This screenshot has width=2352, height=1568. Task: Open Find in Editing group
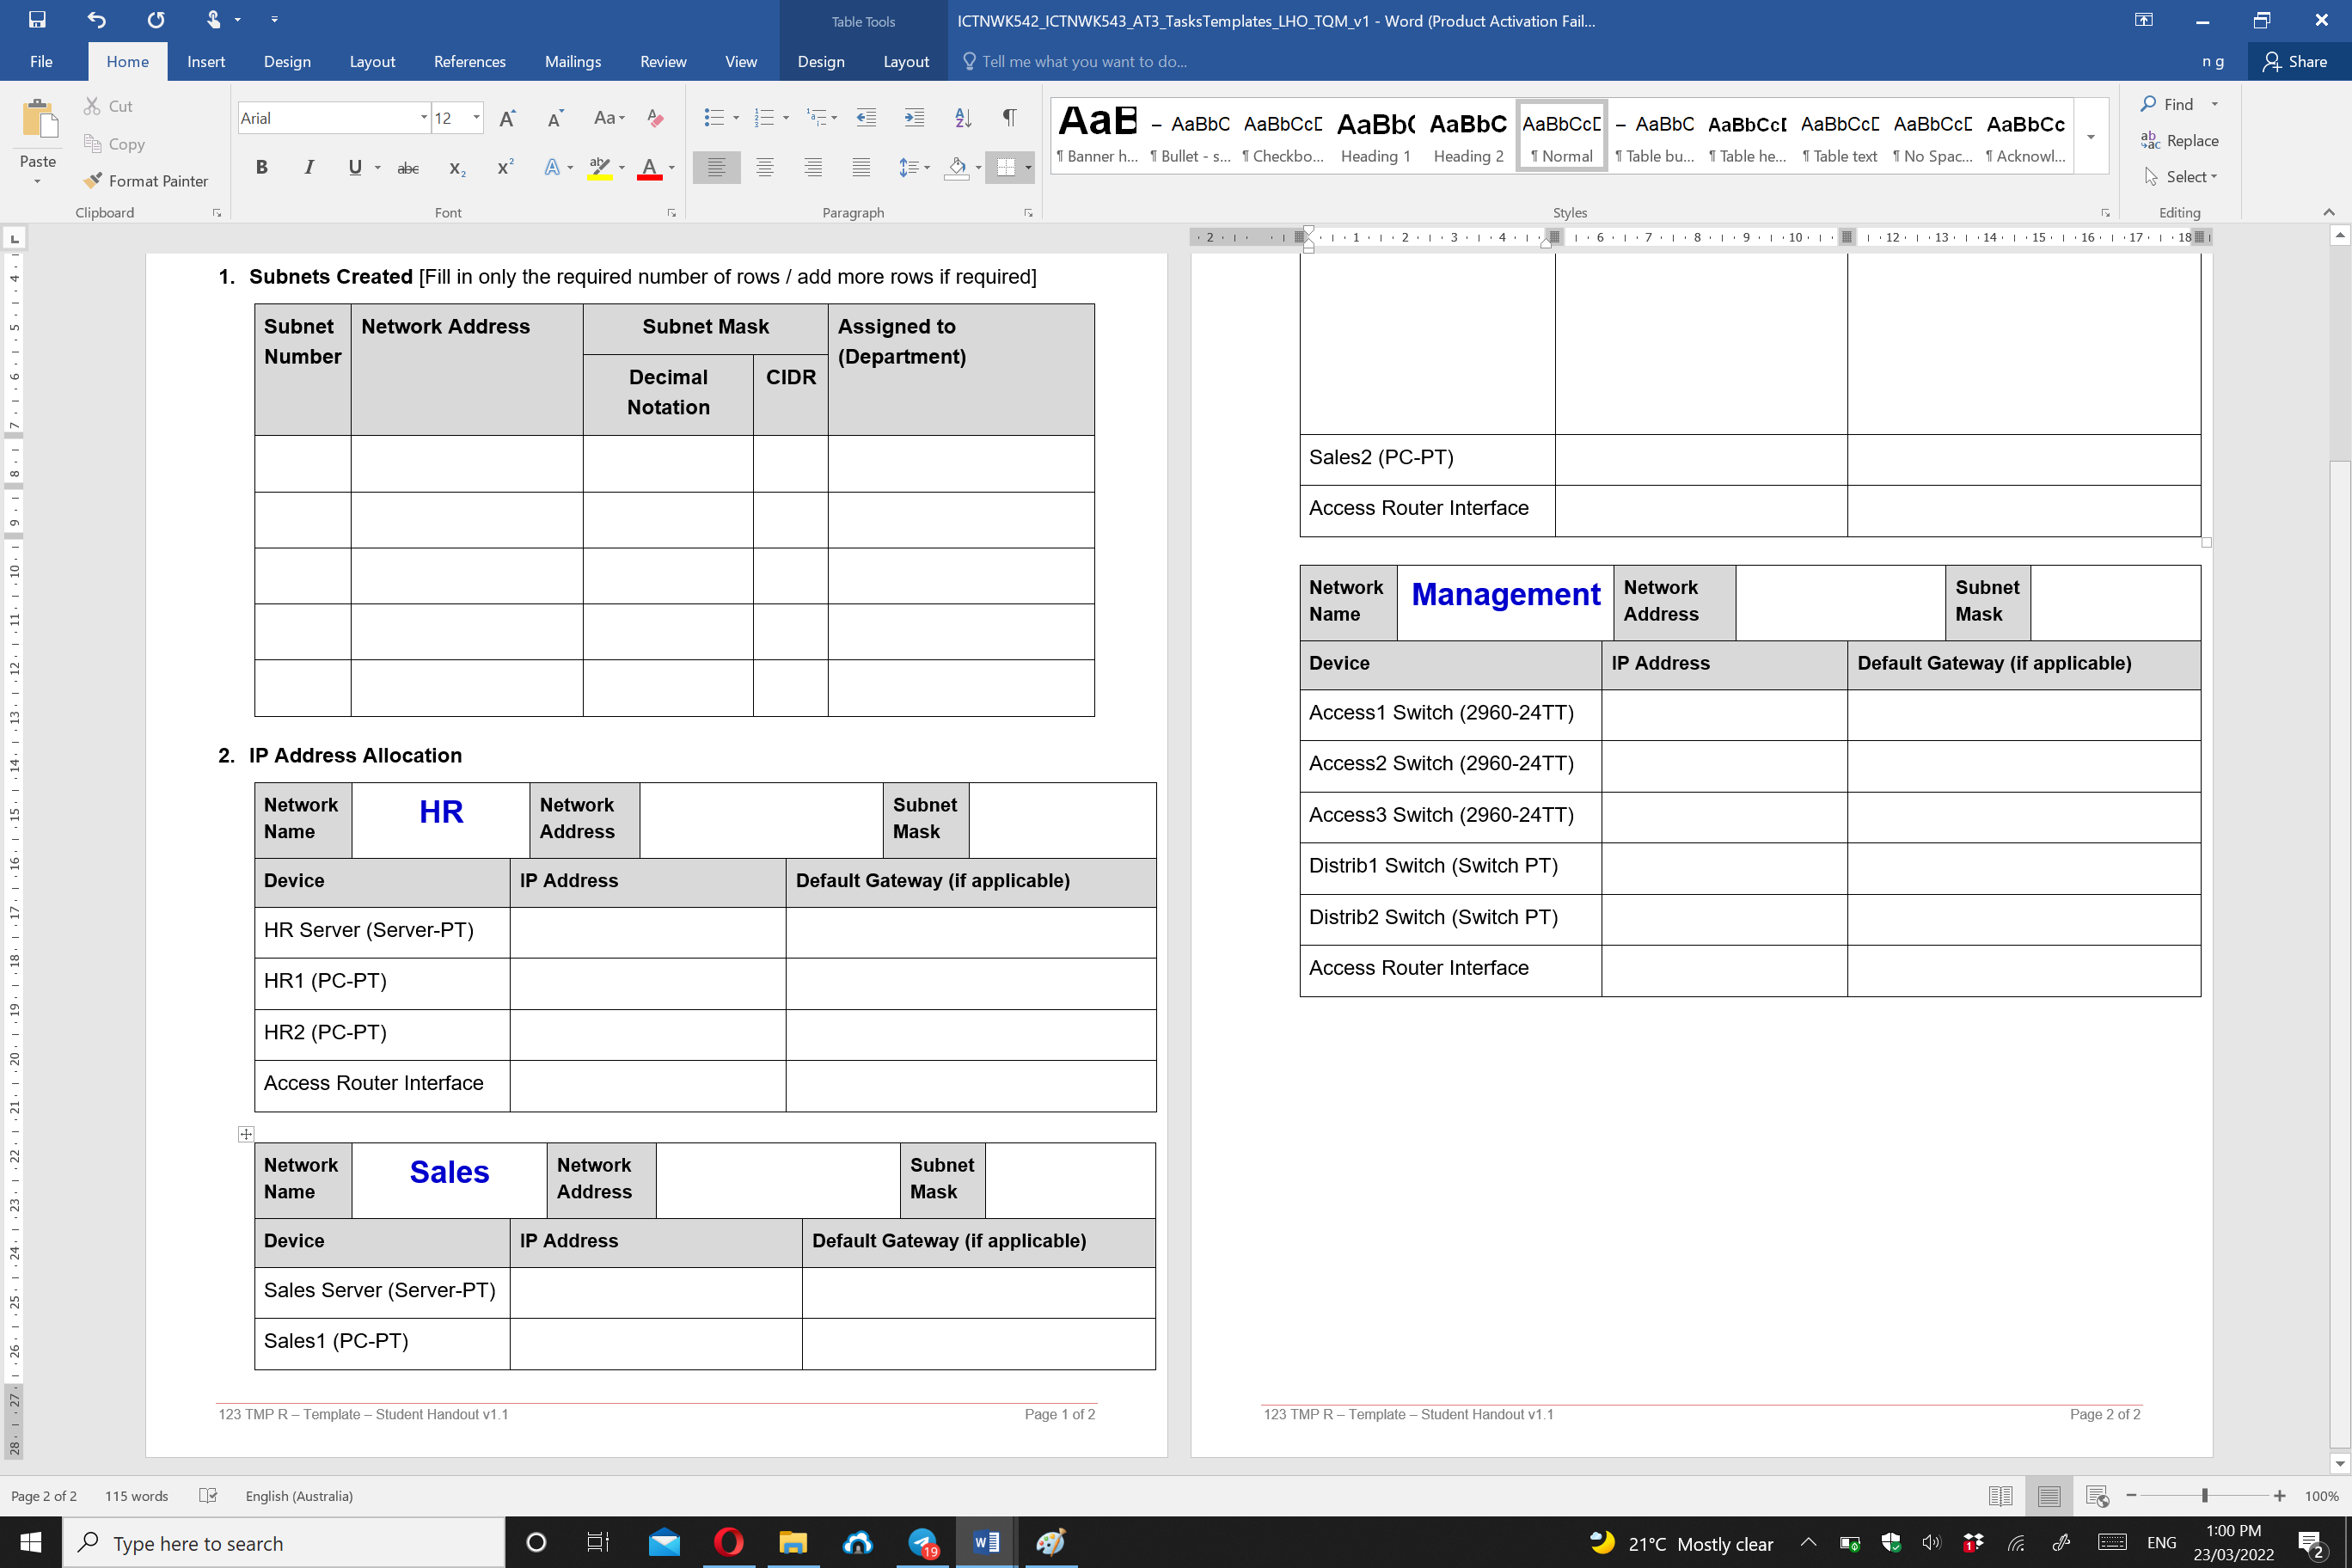[2166, 104]
